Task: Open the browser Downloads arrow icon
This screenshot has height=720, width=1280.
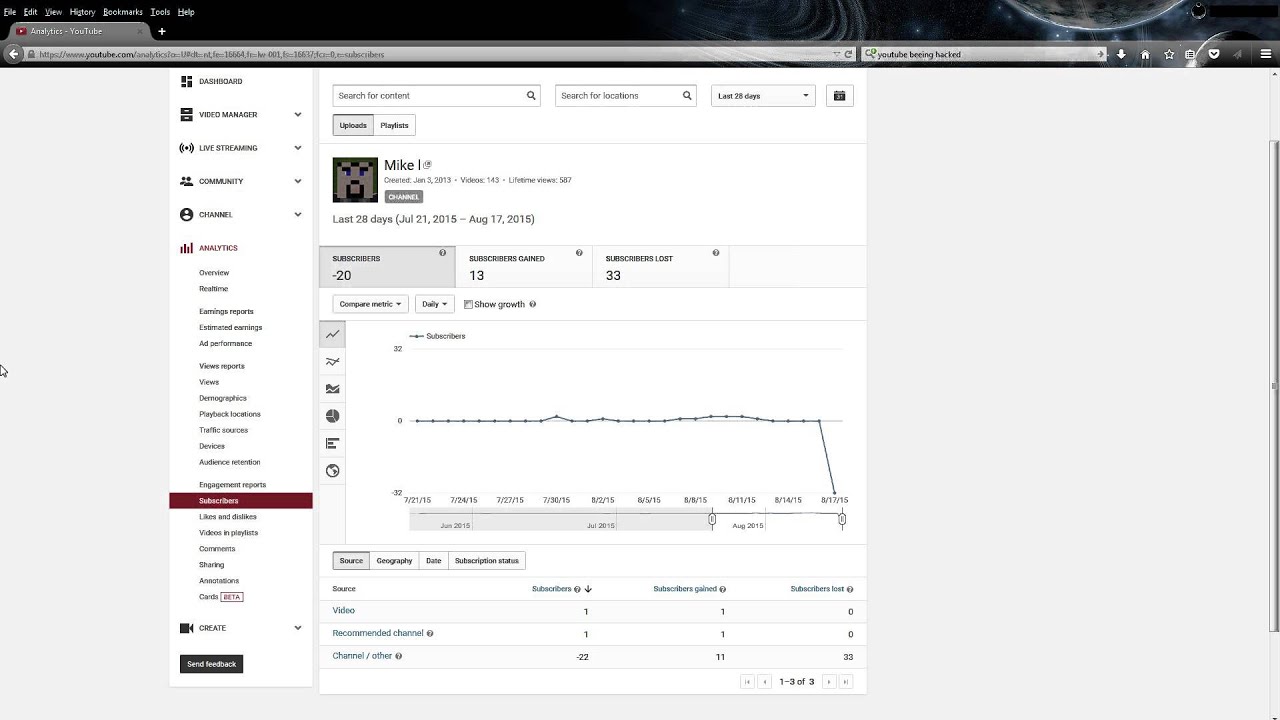Action: 1121,54
